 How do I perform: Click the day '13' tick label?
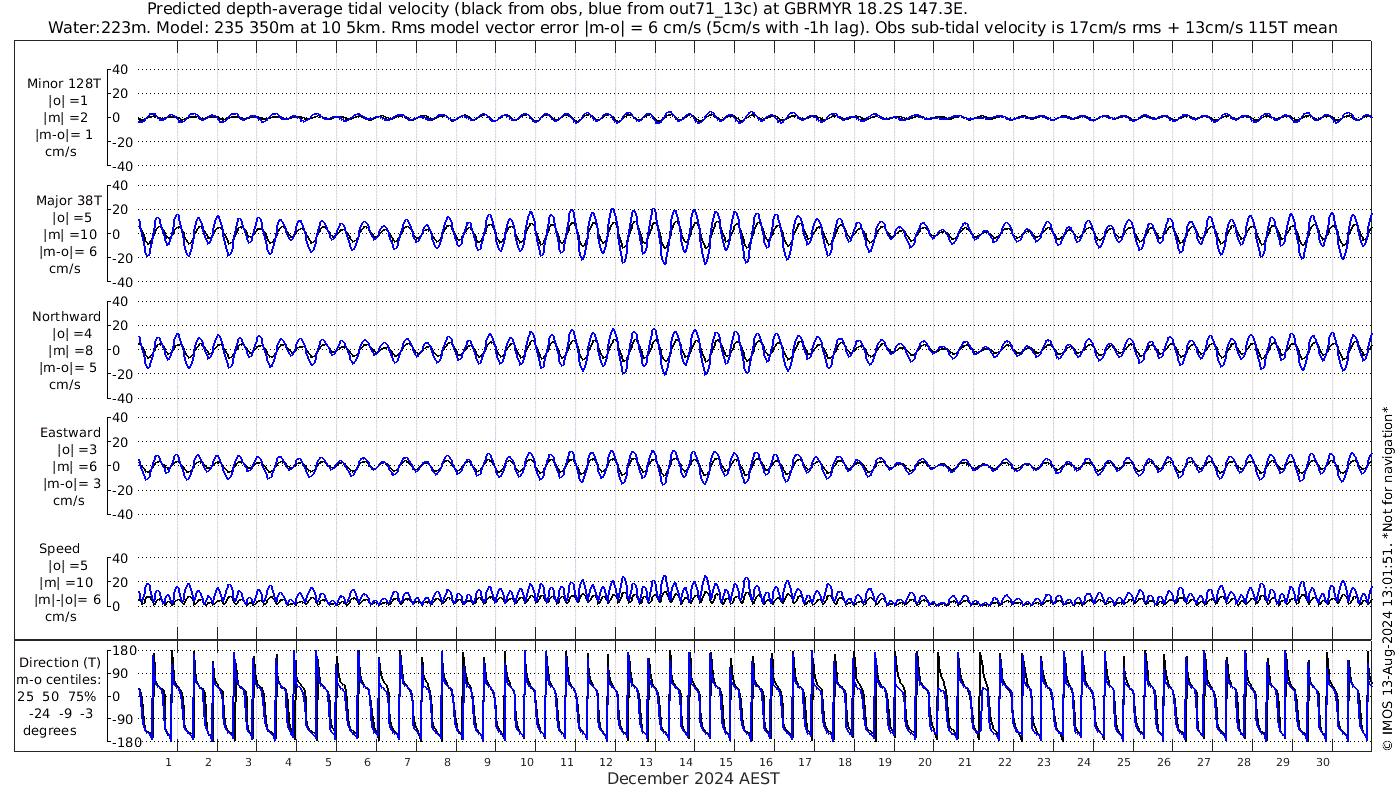tap(647, 761)
